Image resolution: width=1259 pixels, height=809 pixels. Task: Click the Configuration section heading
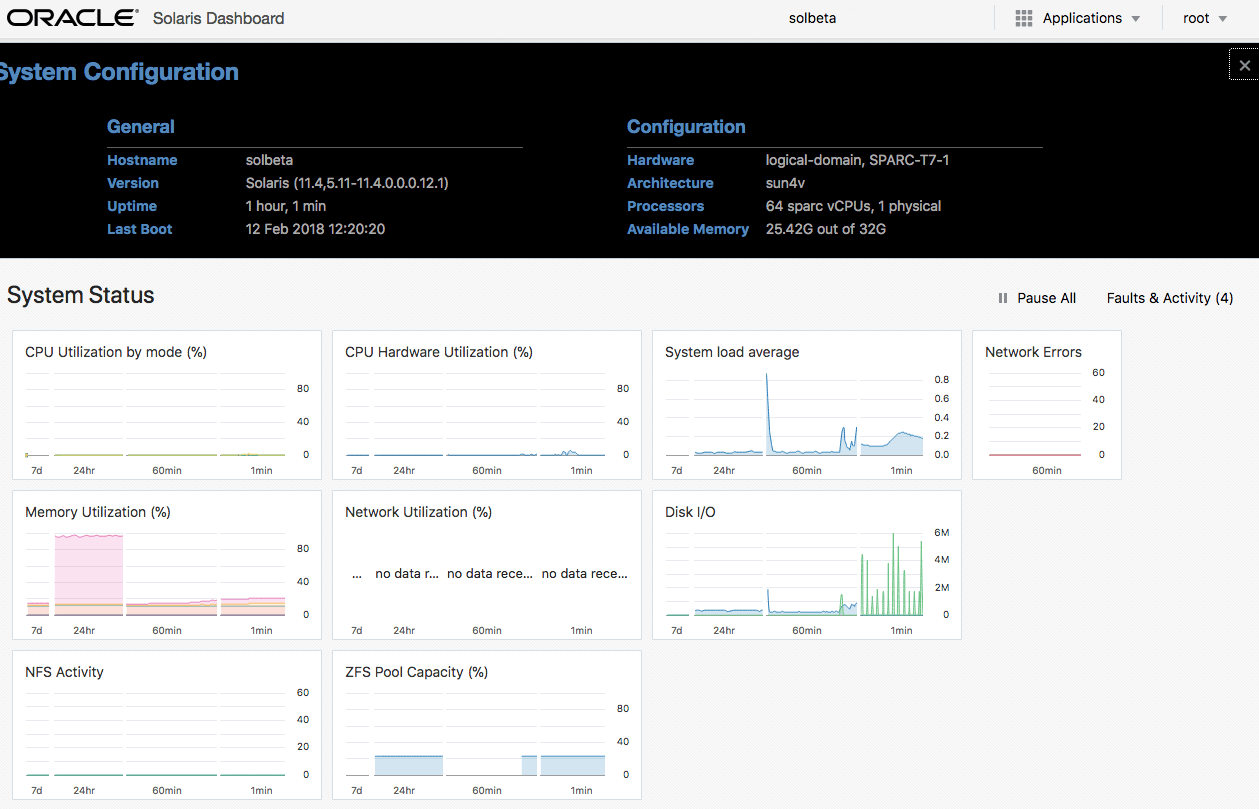click(686, 127)
